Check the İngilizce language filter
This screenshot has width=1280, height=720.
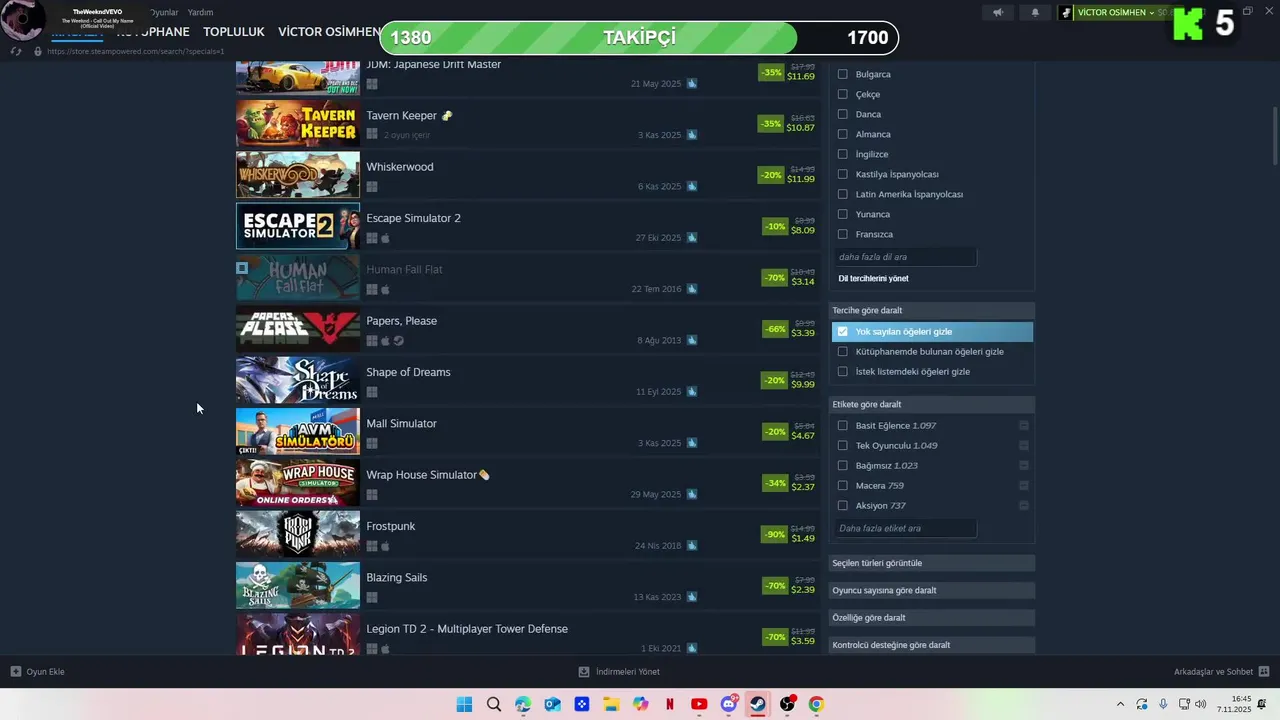842,154
